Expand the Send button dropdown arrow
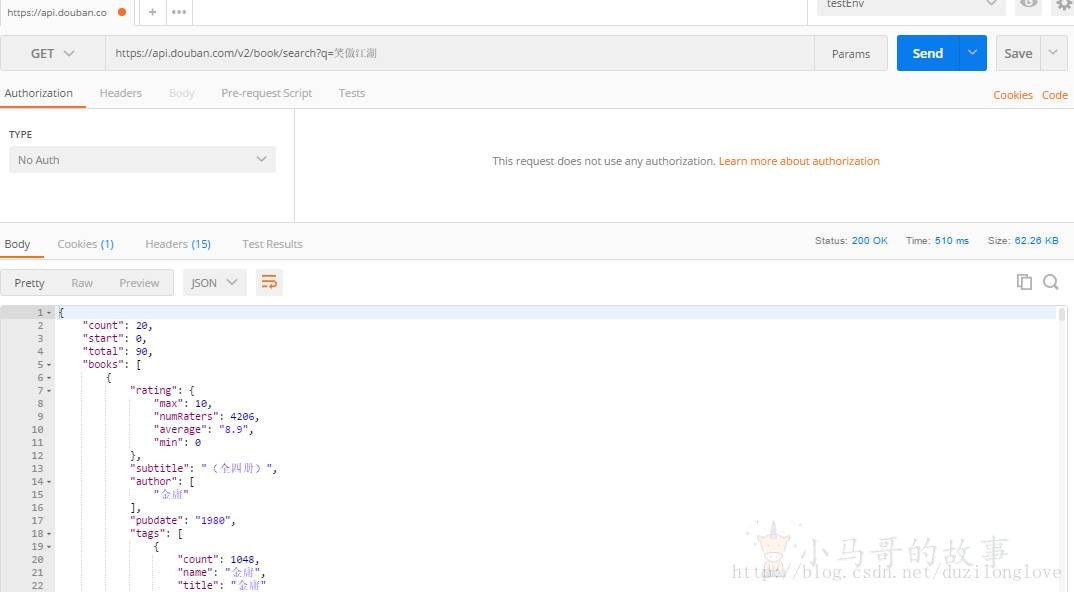Image resolution: width=1074 pixels, height=592 pixels. (x=973, y=53)
